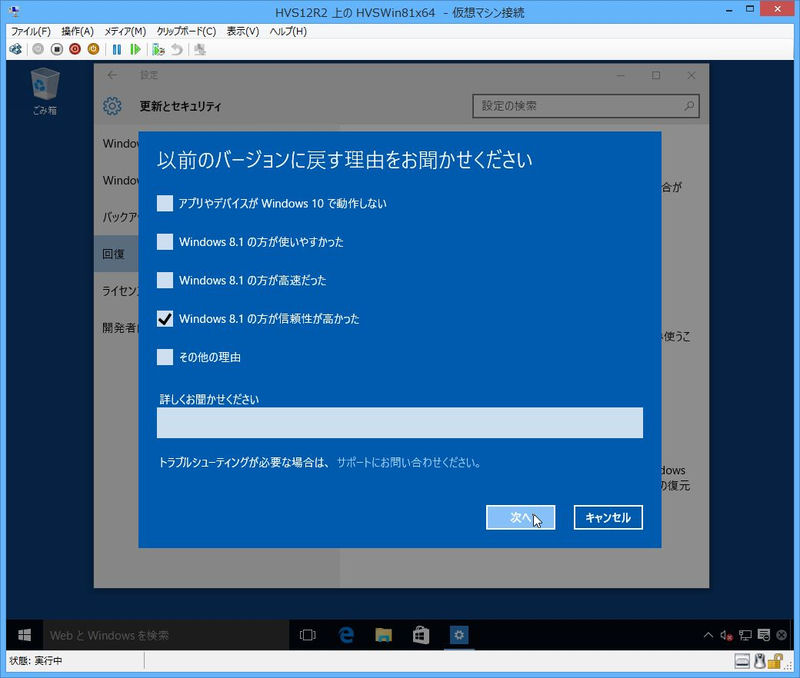Pause the virtual machine

(x=117, y=49)
